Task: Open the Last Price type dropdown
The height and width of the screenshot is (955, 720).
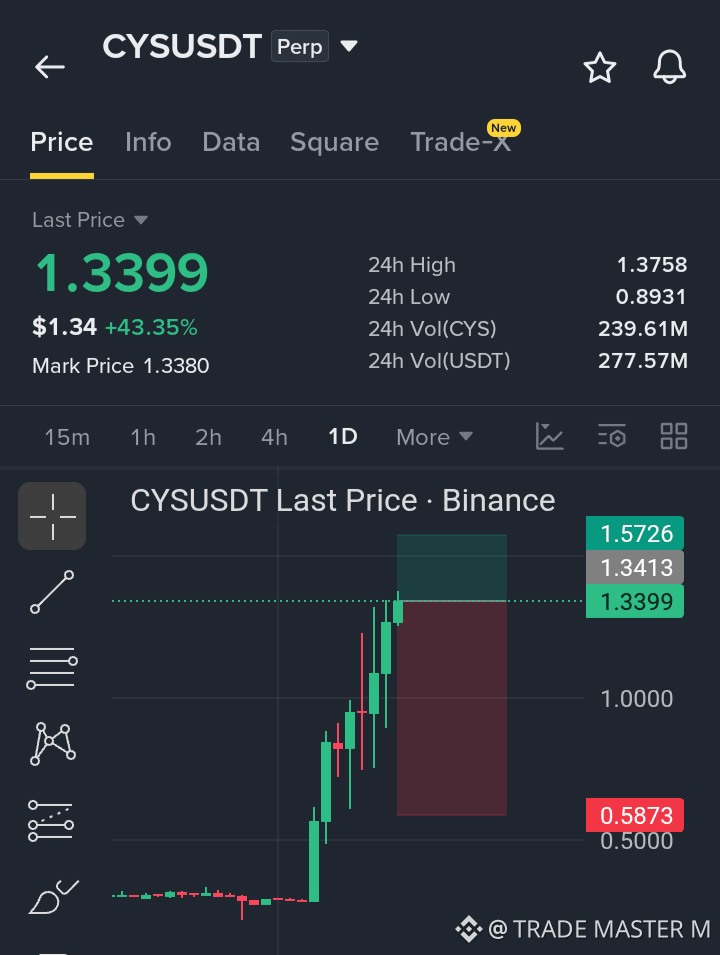Action: 90,220
